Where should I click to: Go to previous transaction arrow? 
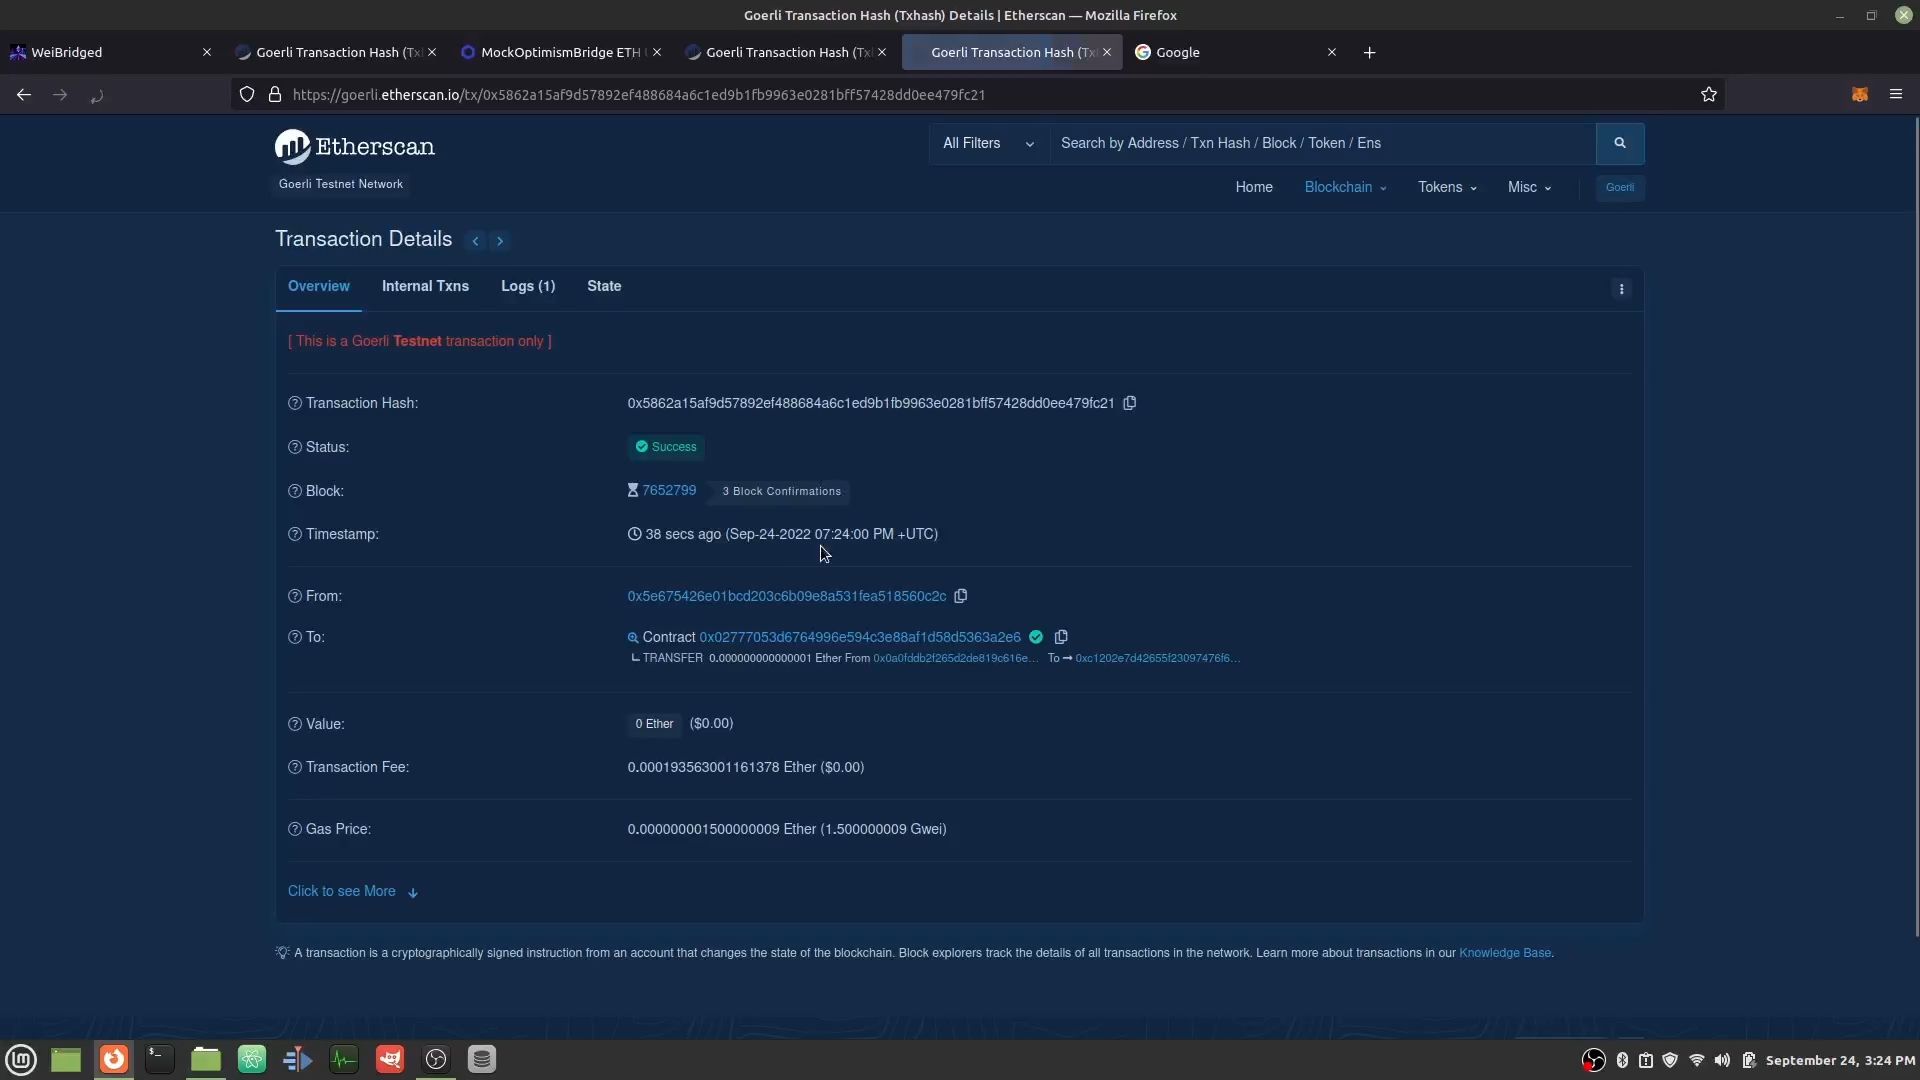pos(476,241)
